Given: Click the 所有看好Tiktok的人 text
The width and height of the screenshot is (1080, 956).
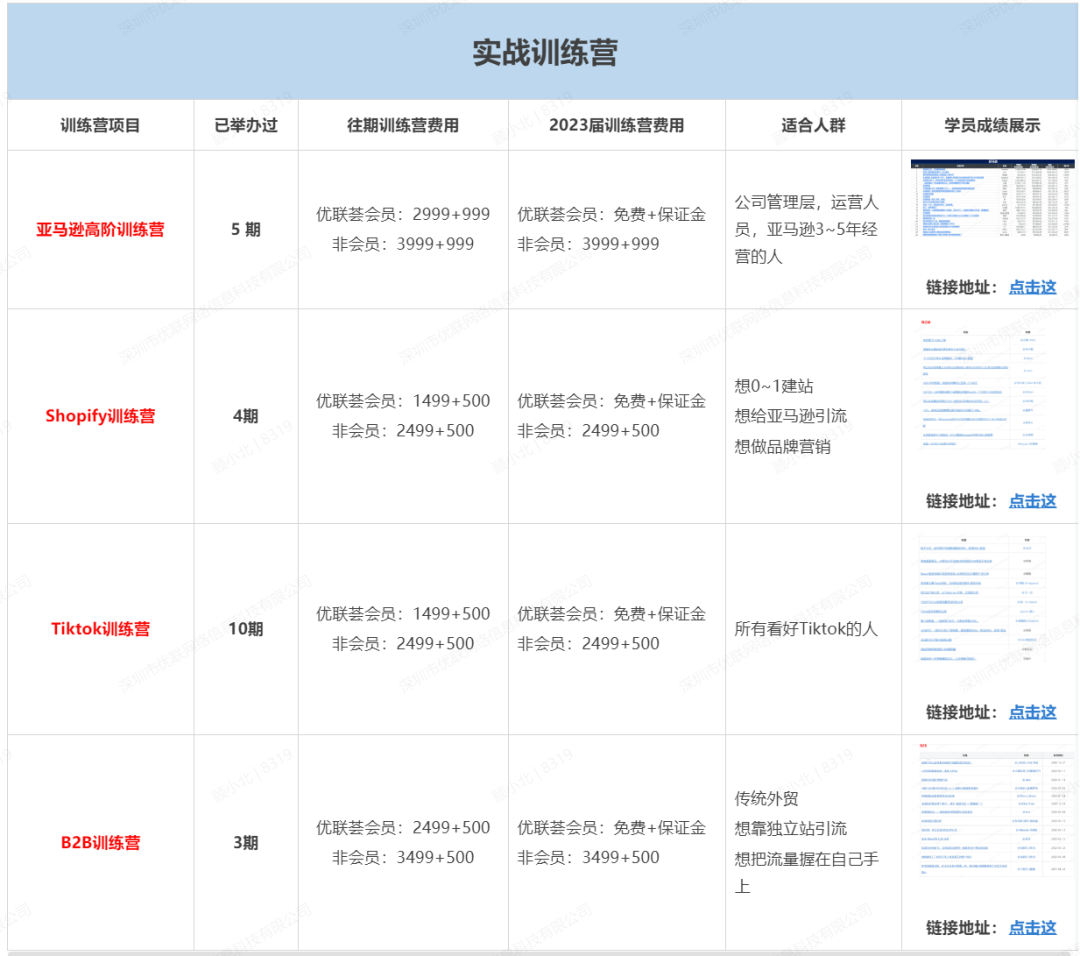Looking at the screenshot, I should (x=806, y=629).
